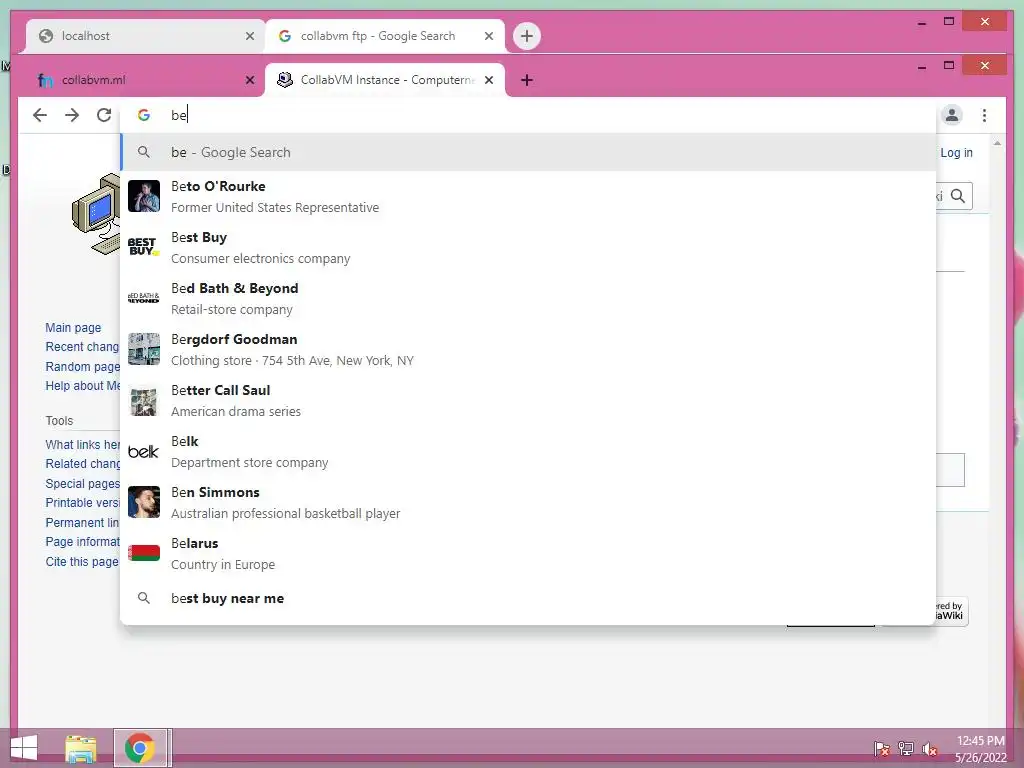
Task: Open the Special pages link
Action: coord(82,484)
